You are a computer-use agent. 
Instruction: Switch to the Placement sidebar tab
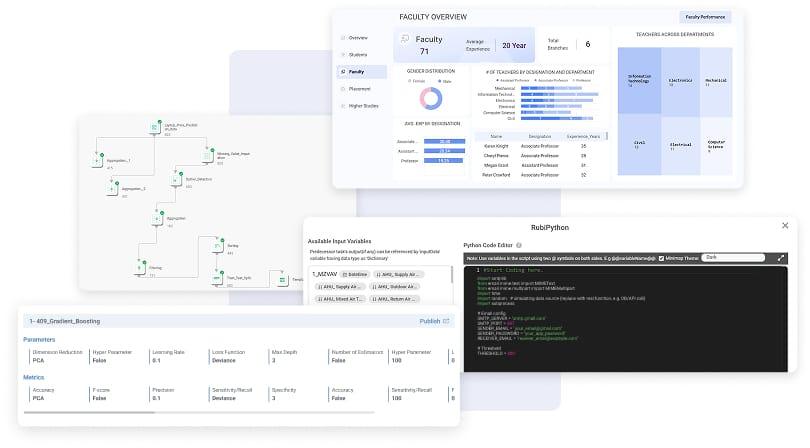pyautogui.click(x=360, y=88)
